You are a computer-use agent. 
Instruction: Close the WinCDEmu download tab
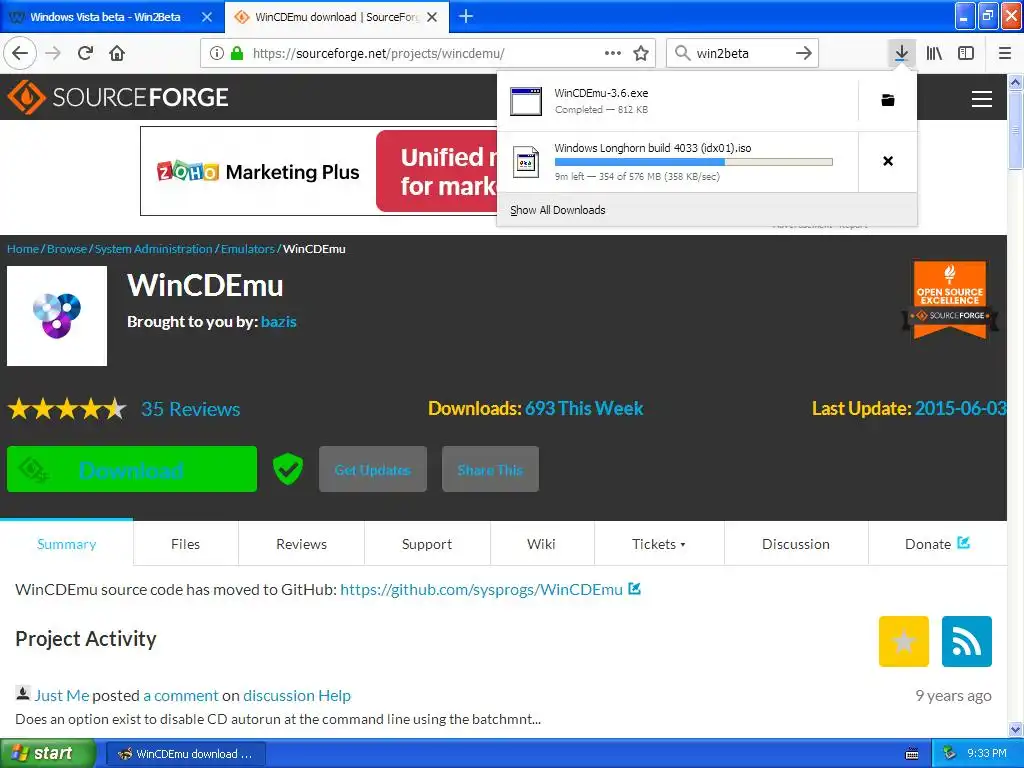(x=432, y=17)
